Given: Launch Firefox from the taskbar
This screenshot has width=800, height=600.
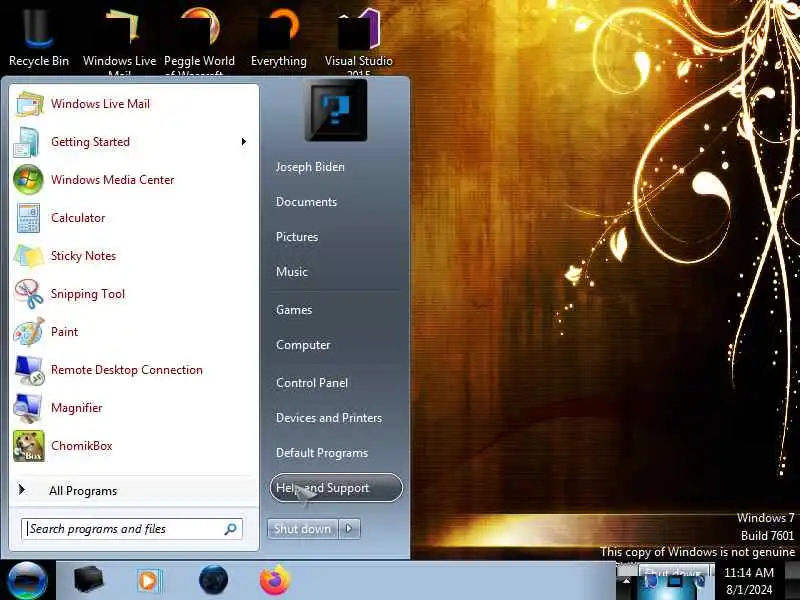Looking at the screenshot, I should click(274, 580).
